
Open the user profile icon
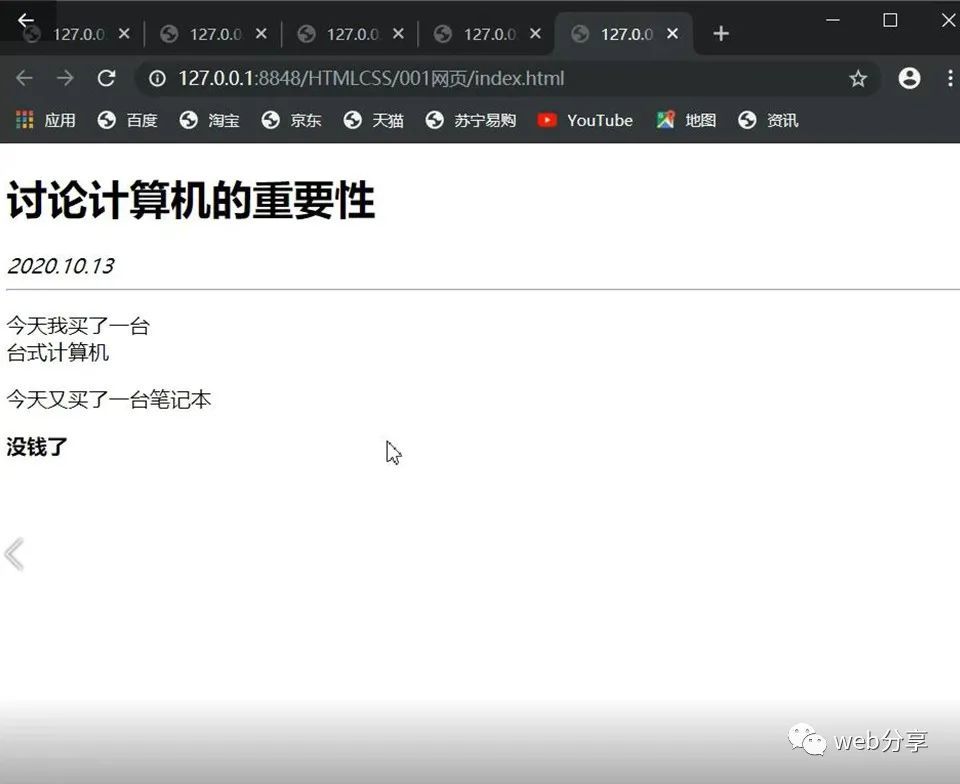pos(909,78)
